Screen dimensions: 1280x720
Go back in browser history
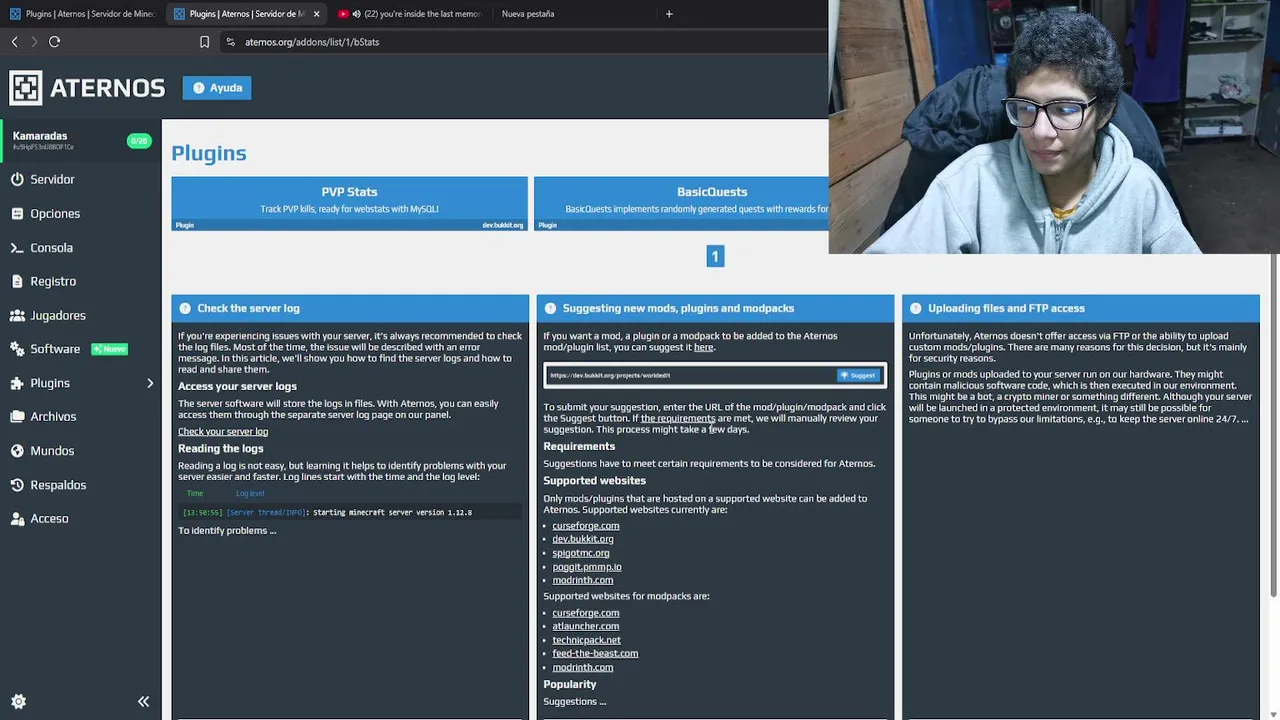(14, 42)
